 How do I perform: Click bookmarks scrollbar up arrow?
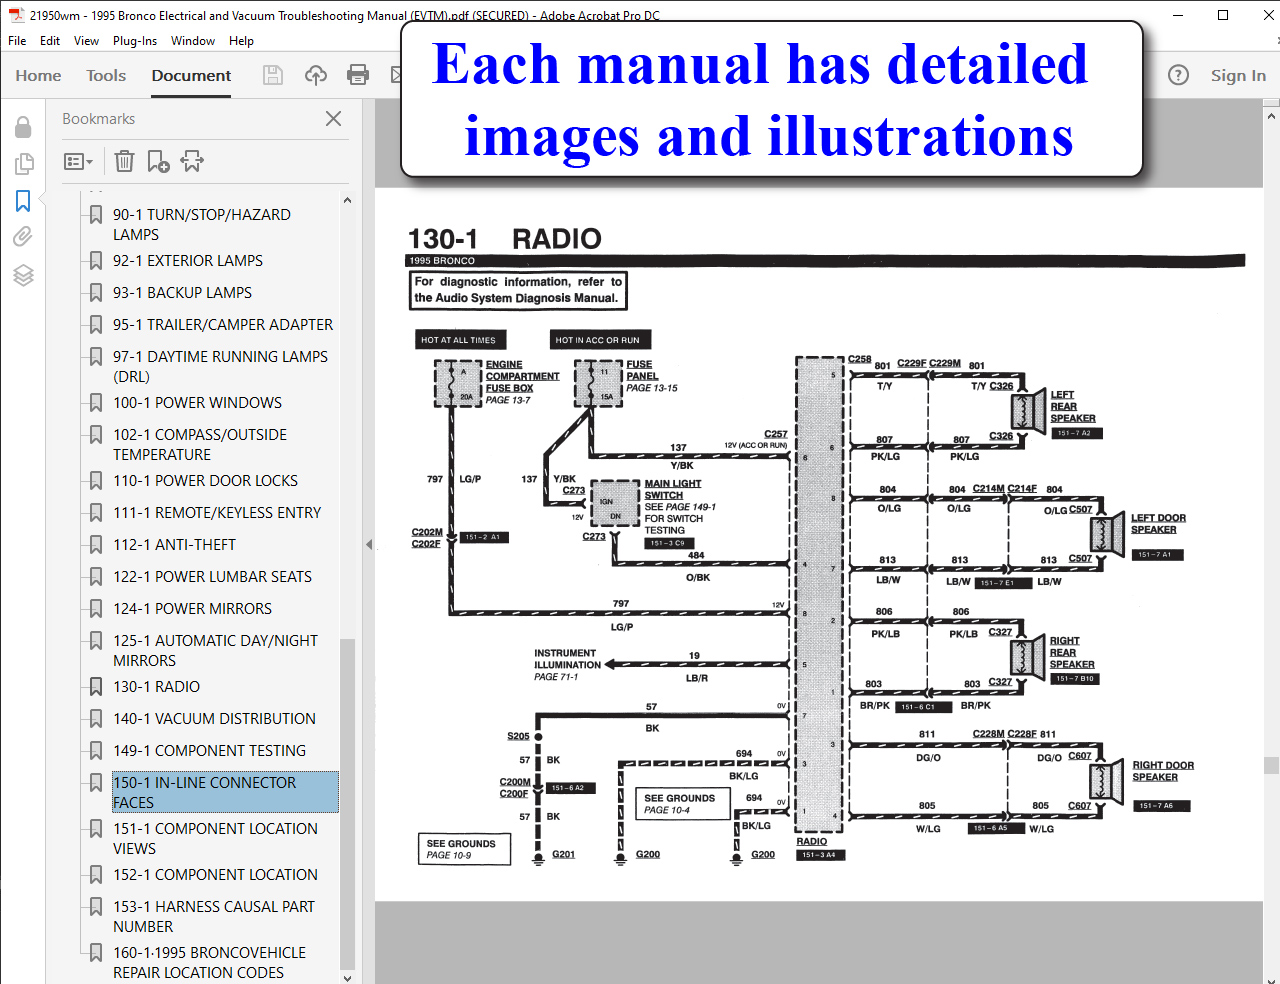coord(347,200)
